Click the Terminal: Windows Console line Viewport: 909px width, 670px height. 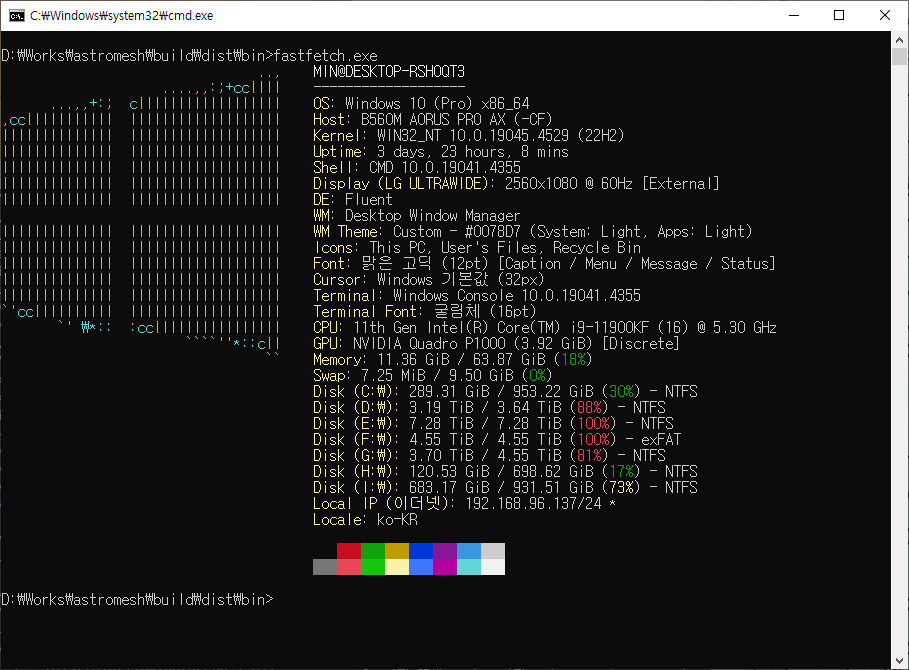(477, 296)
